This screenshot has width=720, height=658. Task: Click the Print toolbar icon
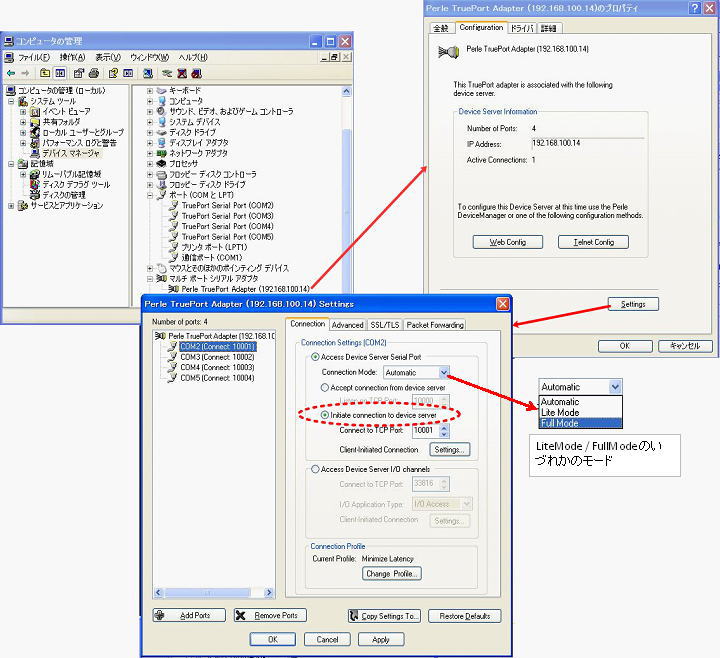coord(95,73)
